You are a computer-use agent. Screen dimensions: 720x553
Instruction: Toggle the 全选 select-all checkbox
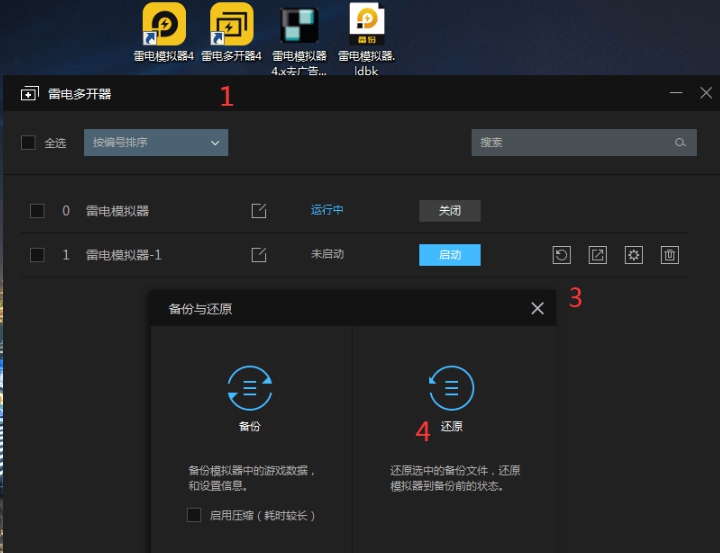[28, 142]
